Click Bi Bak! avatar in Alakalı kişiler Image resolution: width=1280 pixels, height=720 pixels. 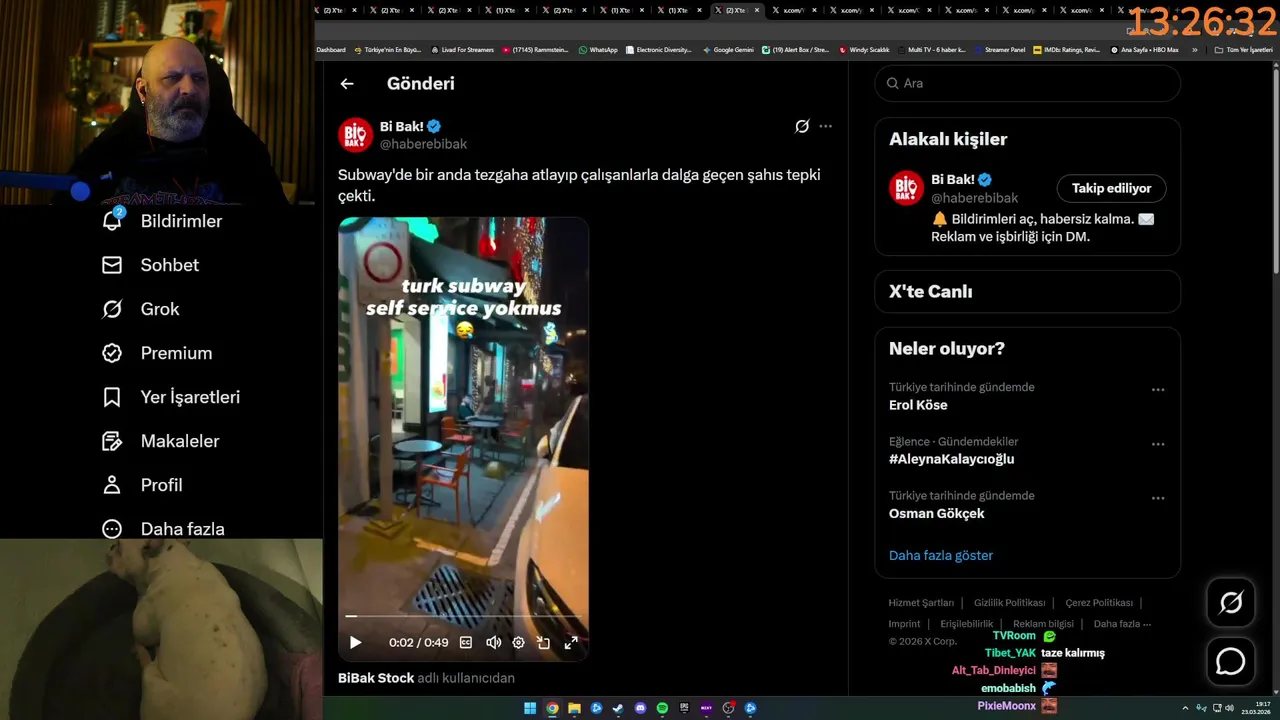906,188
